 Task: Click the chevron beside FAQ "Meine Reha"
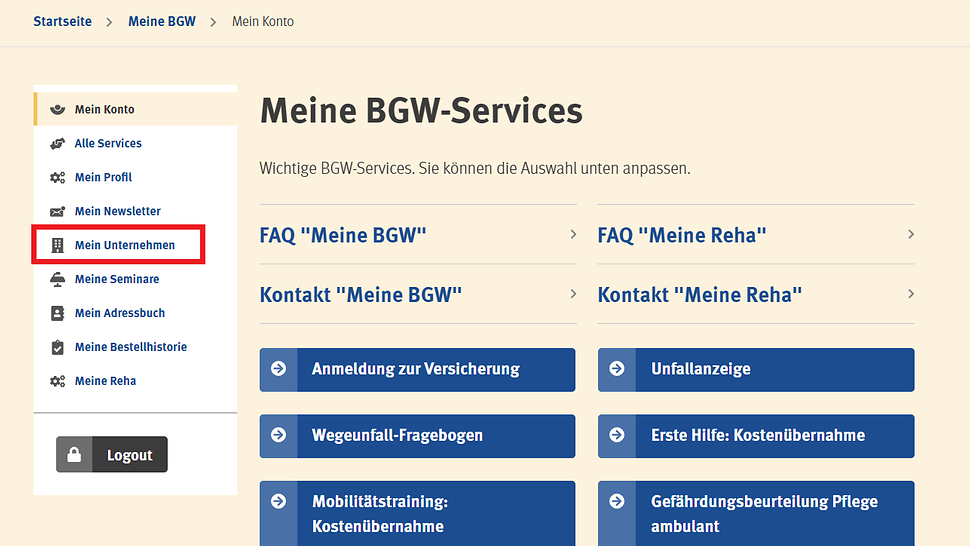[911, 234]
